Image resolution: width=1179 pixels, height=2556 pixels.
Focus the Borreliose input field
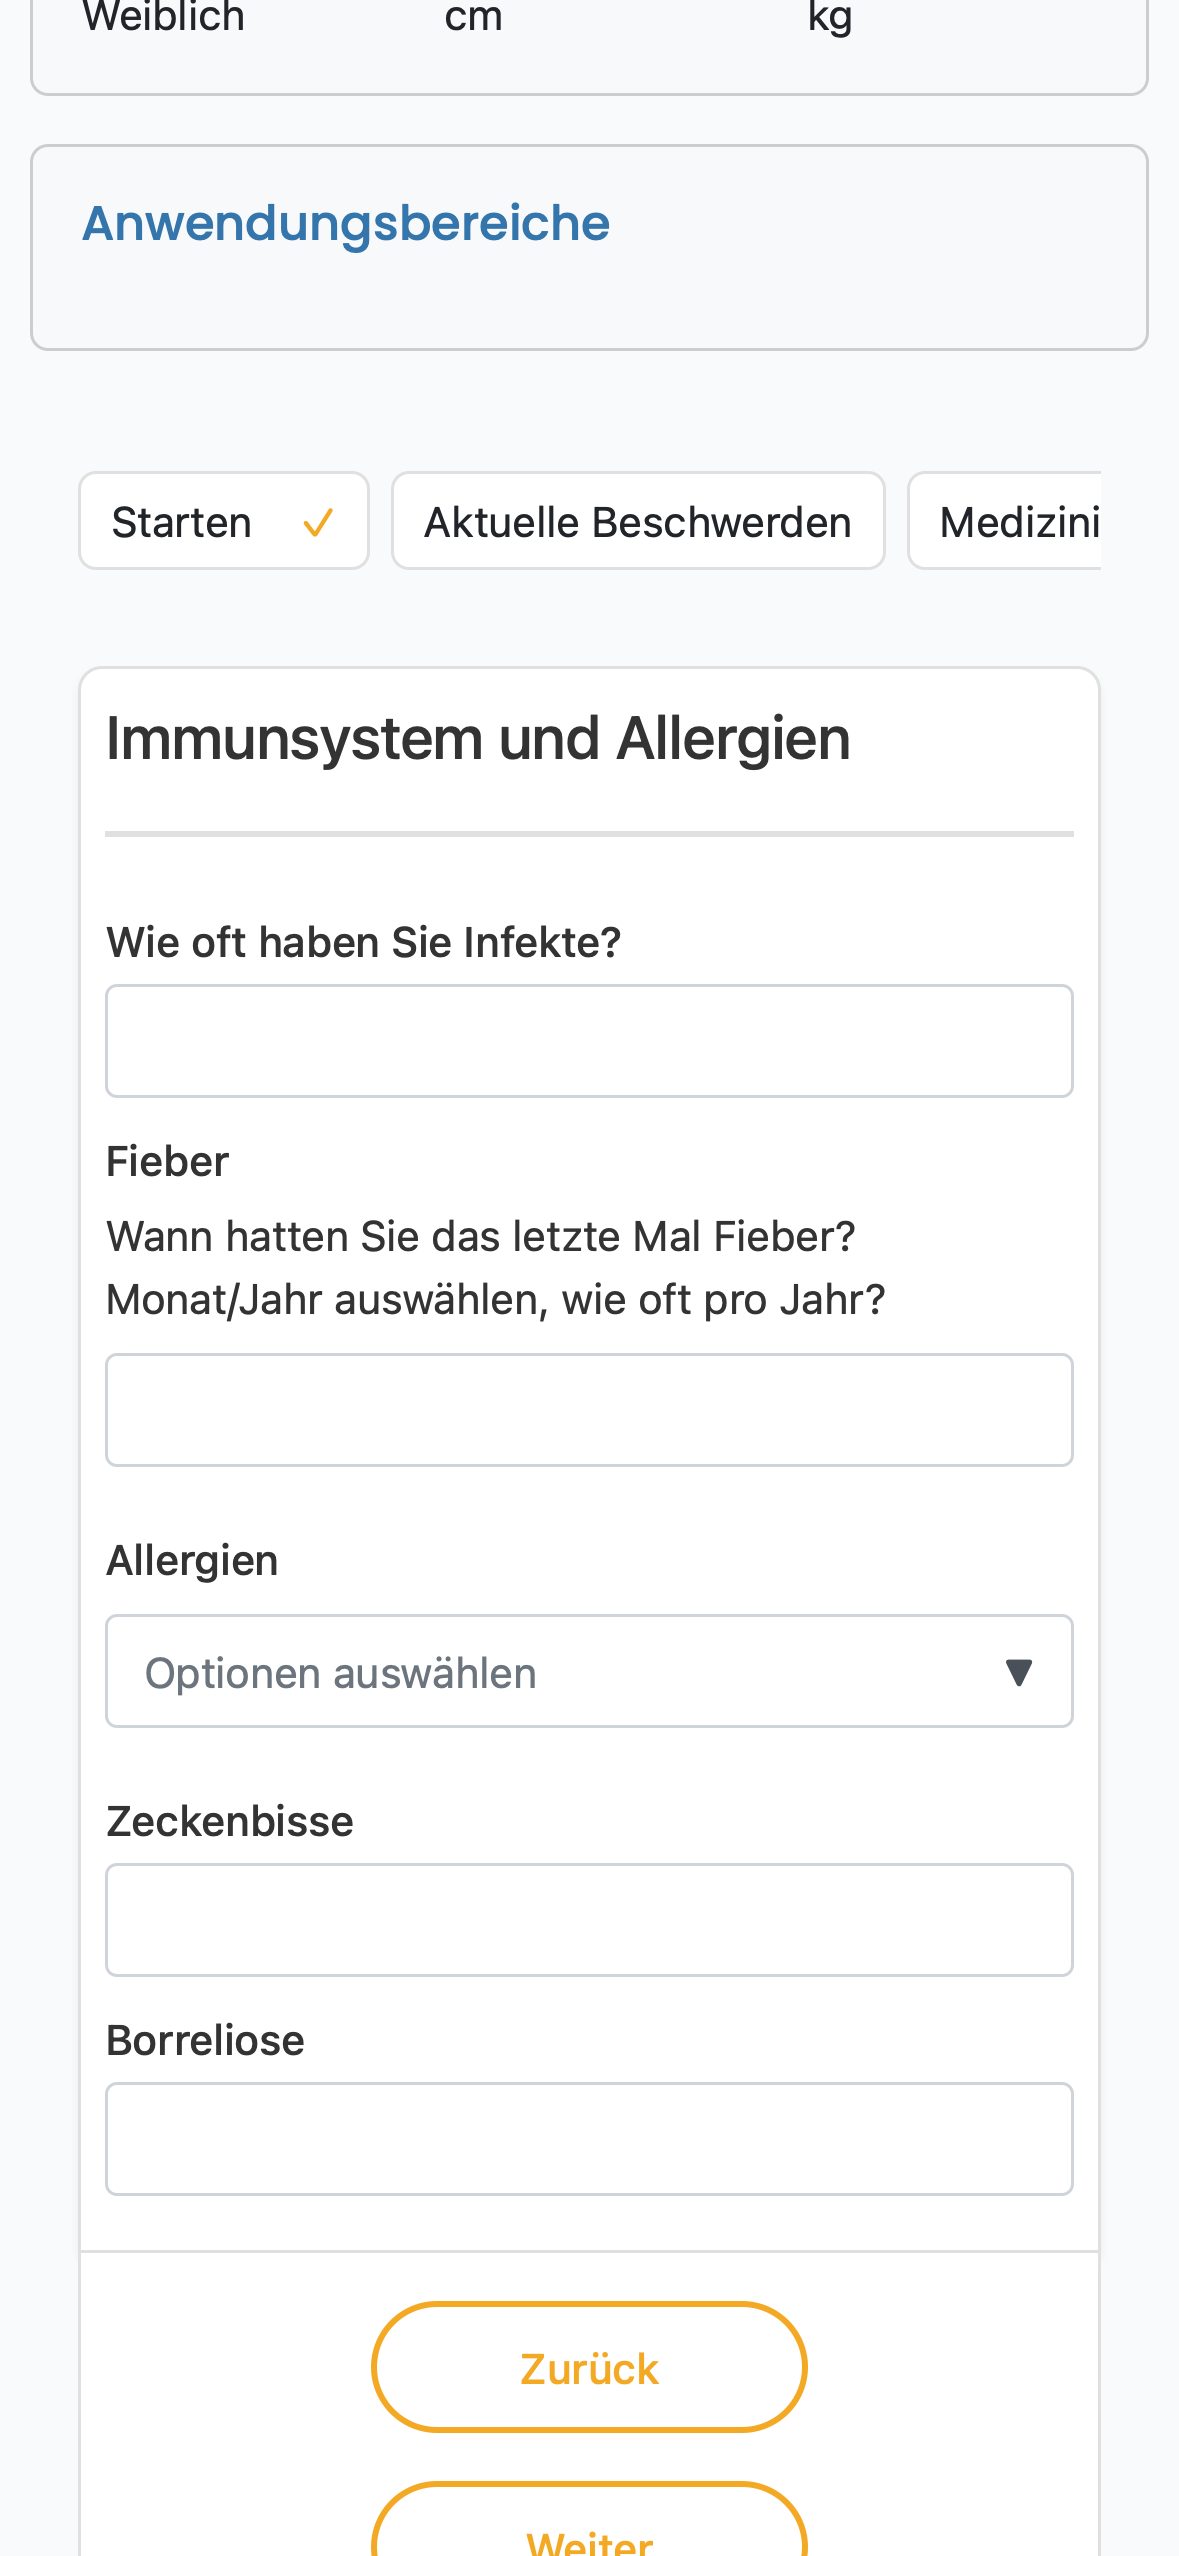tap(589, 2139)
